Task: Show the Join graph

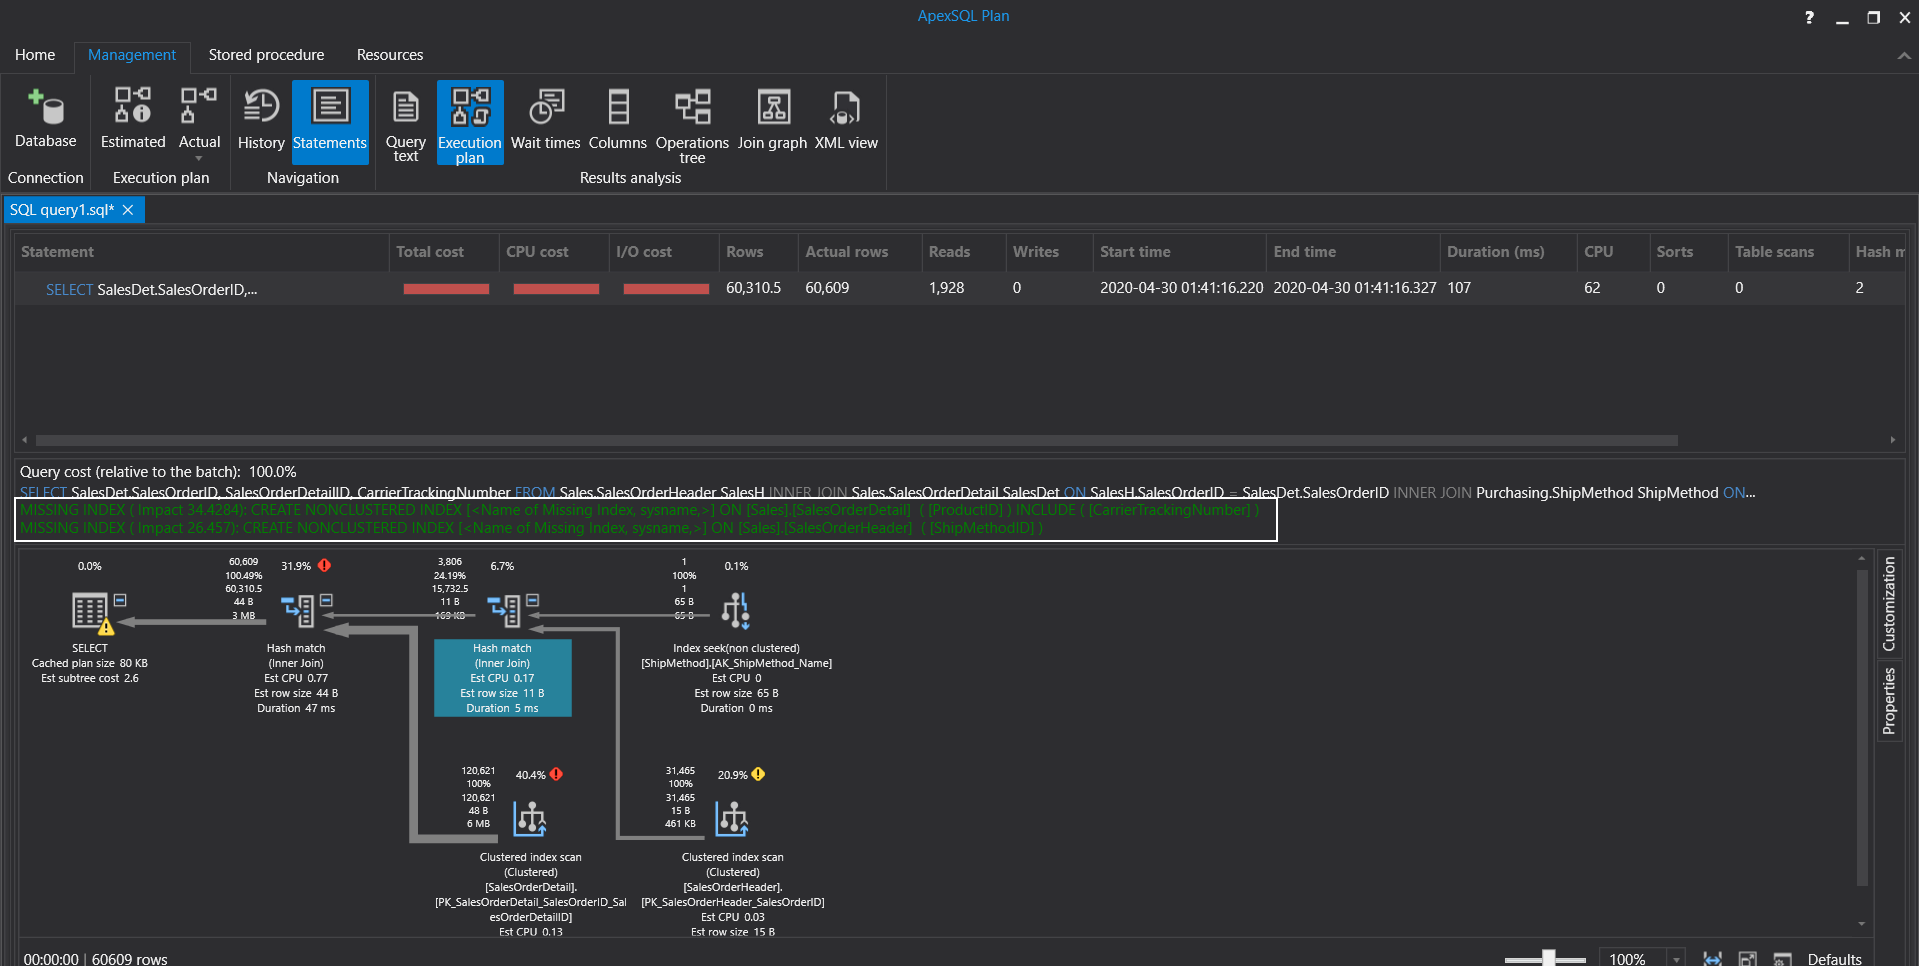Action: pos(772,118)
